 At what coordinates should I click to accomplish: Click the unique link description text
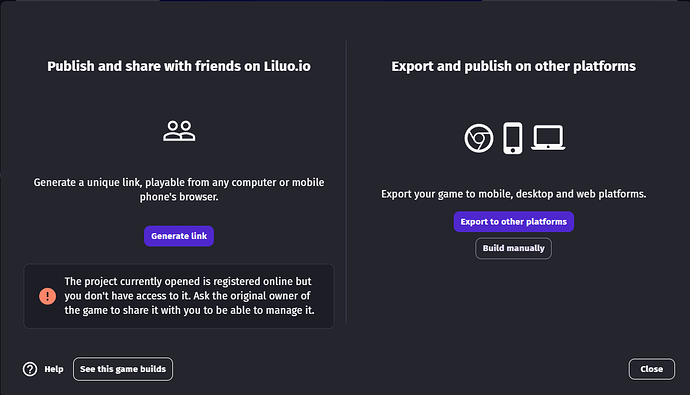click(179, 190)
